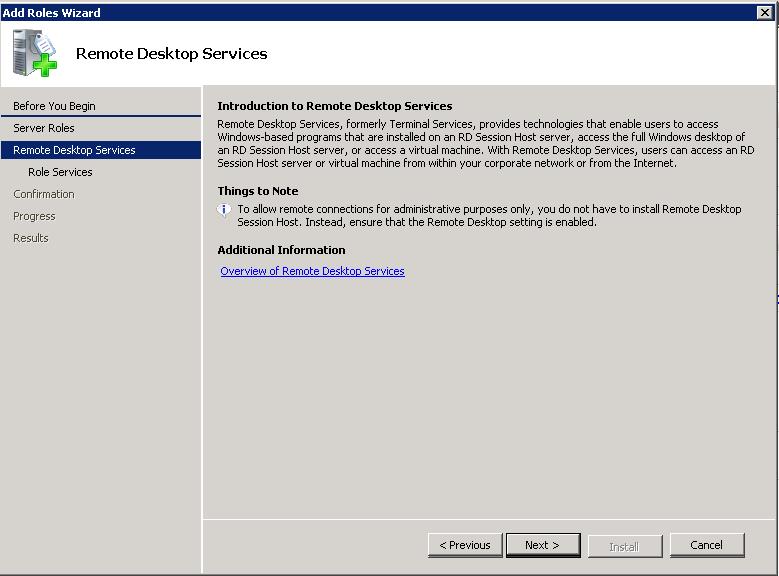The image size is (779, 576).
Task: Click the Additional Information heading
Action: (282, 250)
